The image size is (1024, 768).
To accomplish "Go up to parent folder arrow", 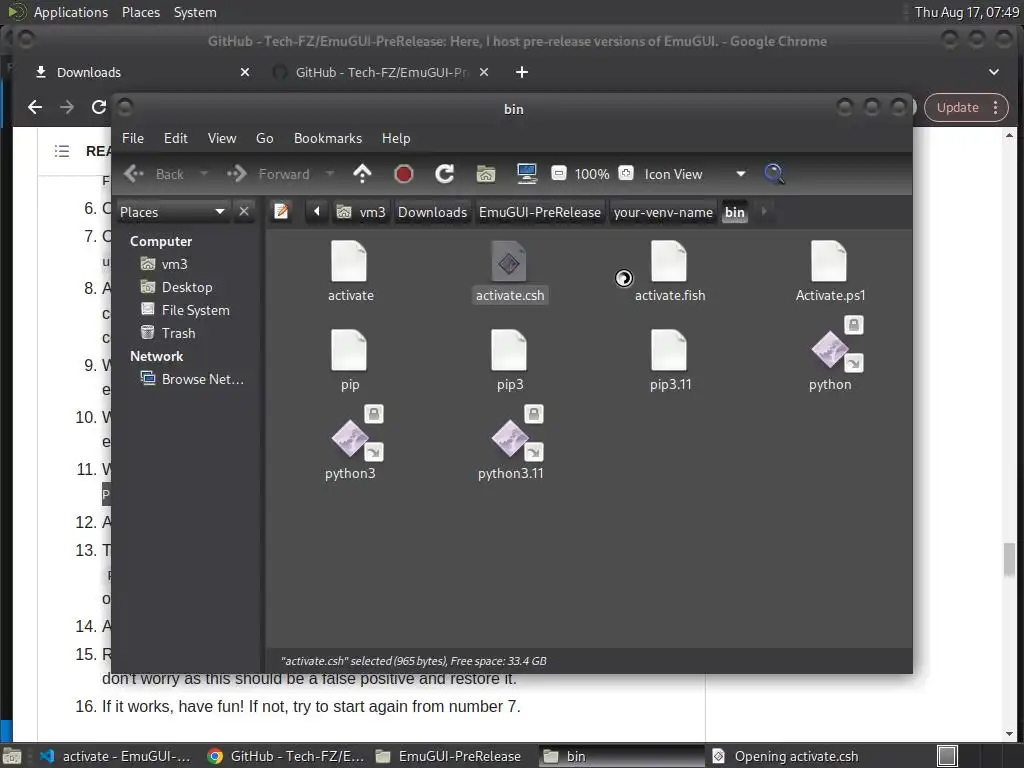I will (362, 174).
